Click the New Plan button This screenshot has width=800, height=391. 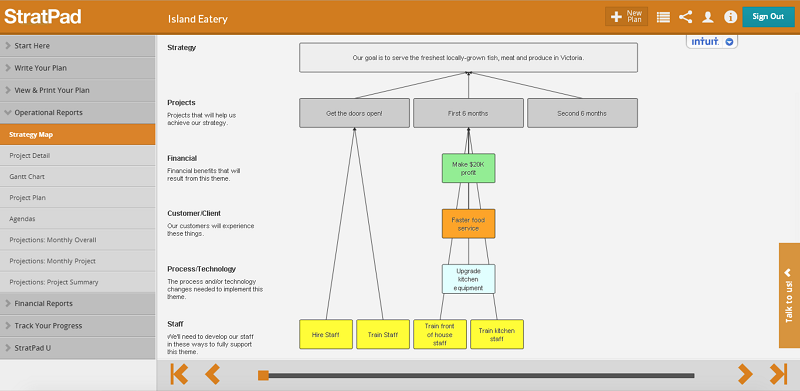click(x=627, y=16)
